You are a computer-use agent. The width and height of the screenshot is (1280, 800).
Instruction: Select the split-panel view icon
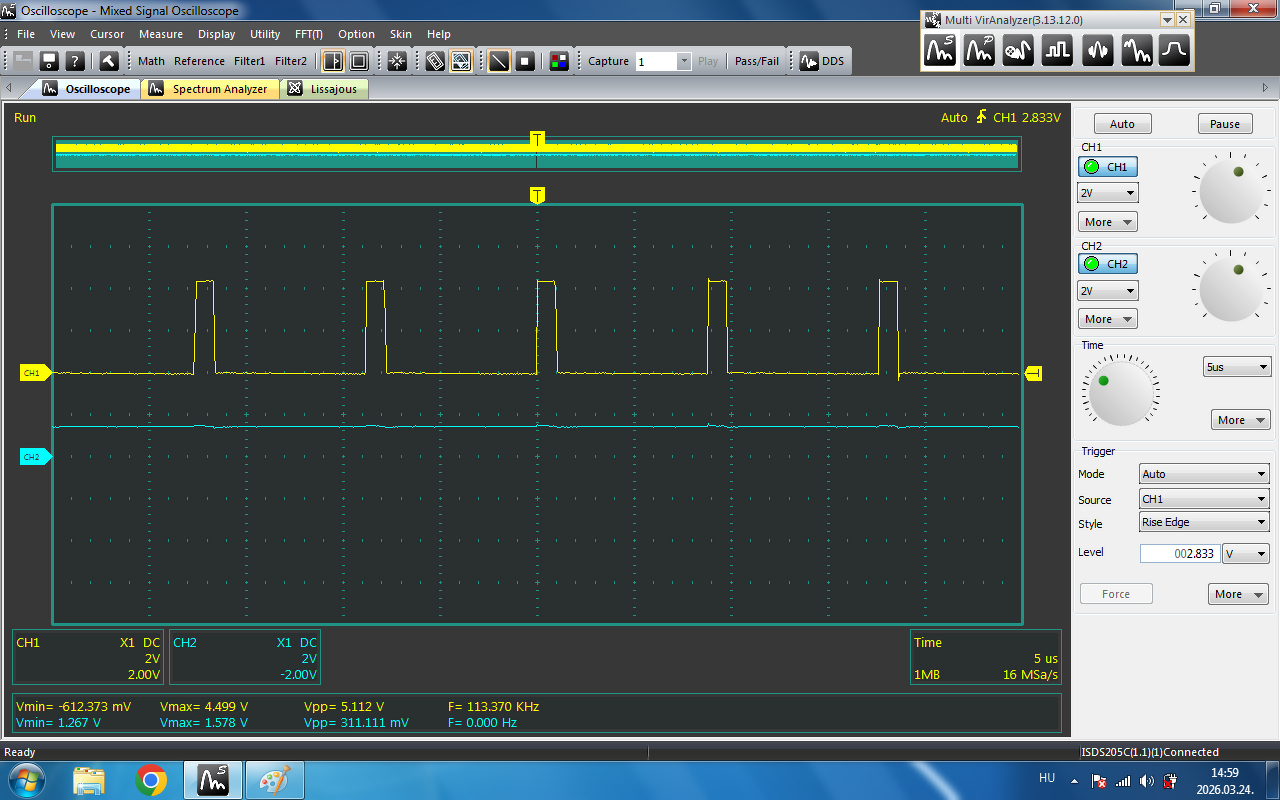pos(333,61)
